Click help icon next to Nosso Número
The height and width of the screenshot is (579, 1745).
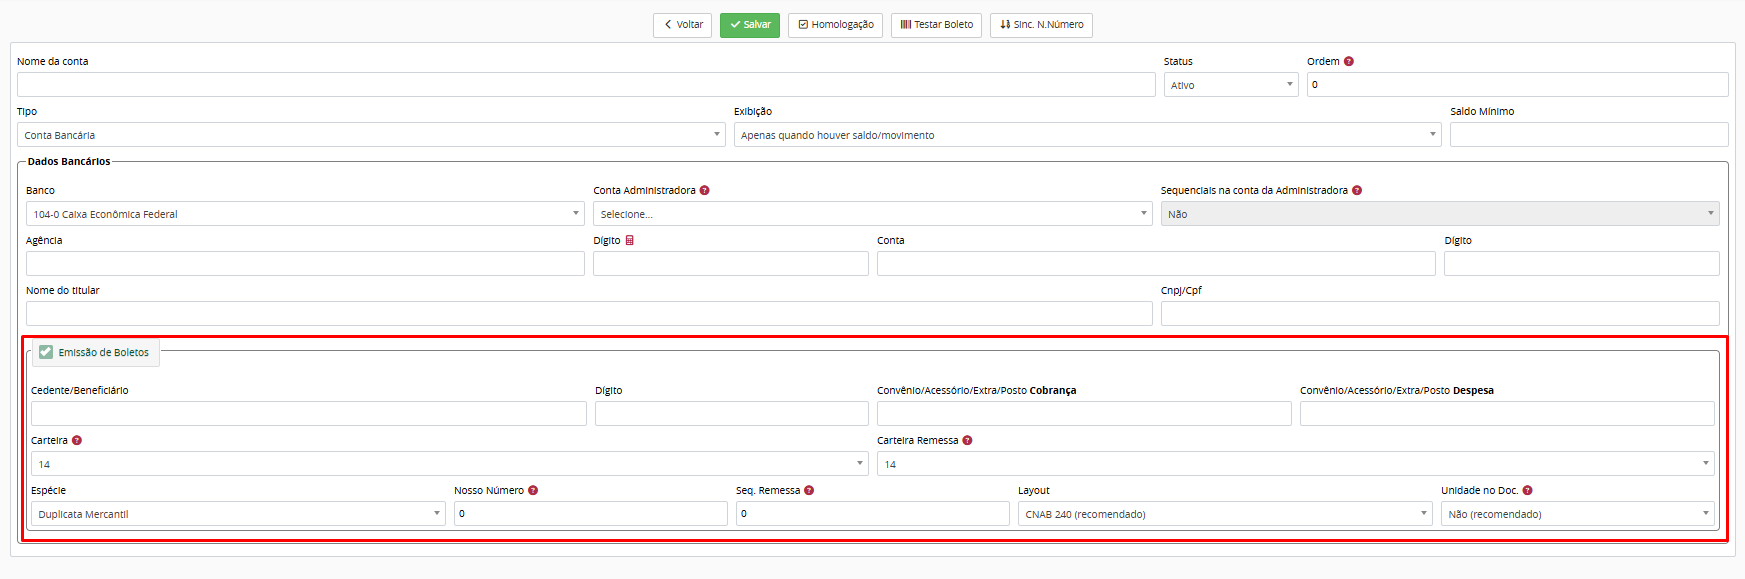[533, 490]
